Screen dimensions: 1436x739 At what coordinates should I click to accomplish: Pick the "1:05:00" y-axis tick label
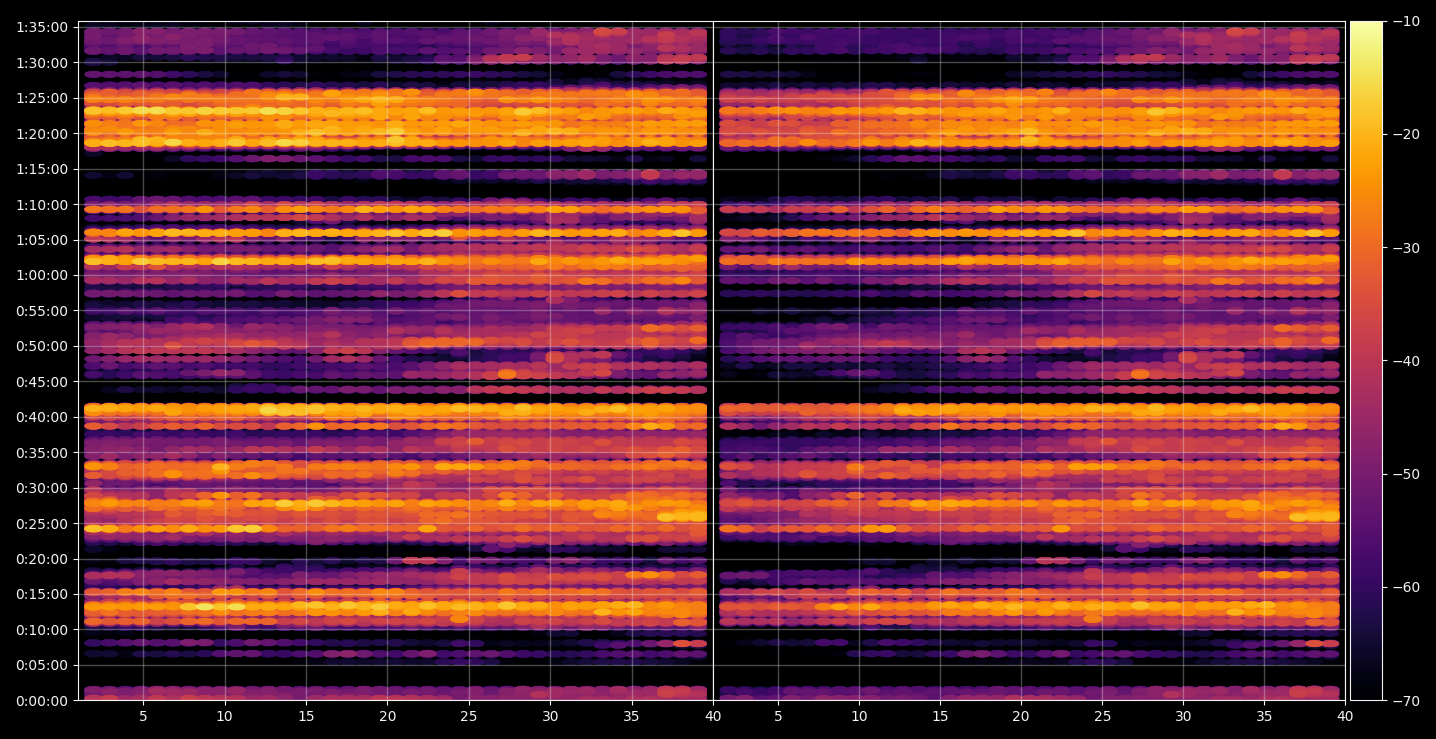point(43,240)
